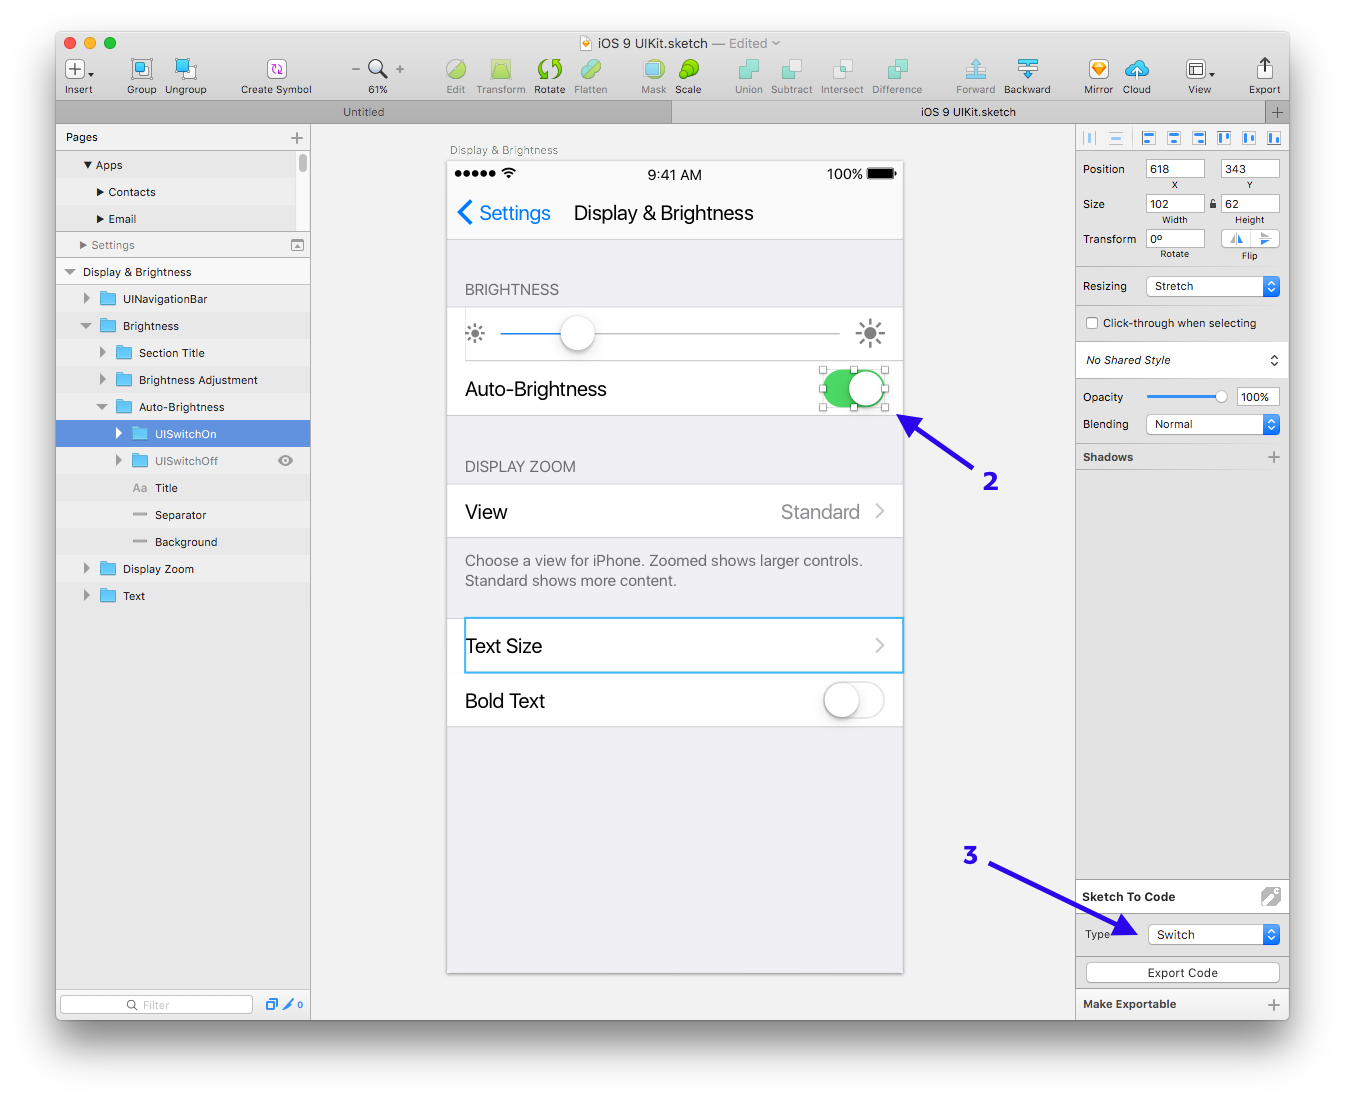Upload to Cloud via toolbar icon

[x=1137, y=70]
